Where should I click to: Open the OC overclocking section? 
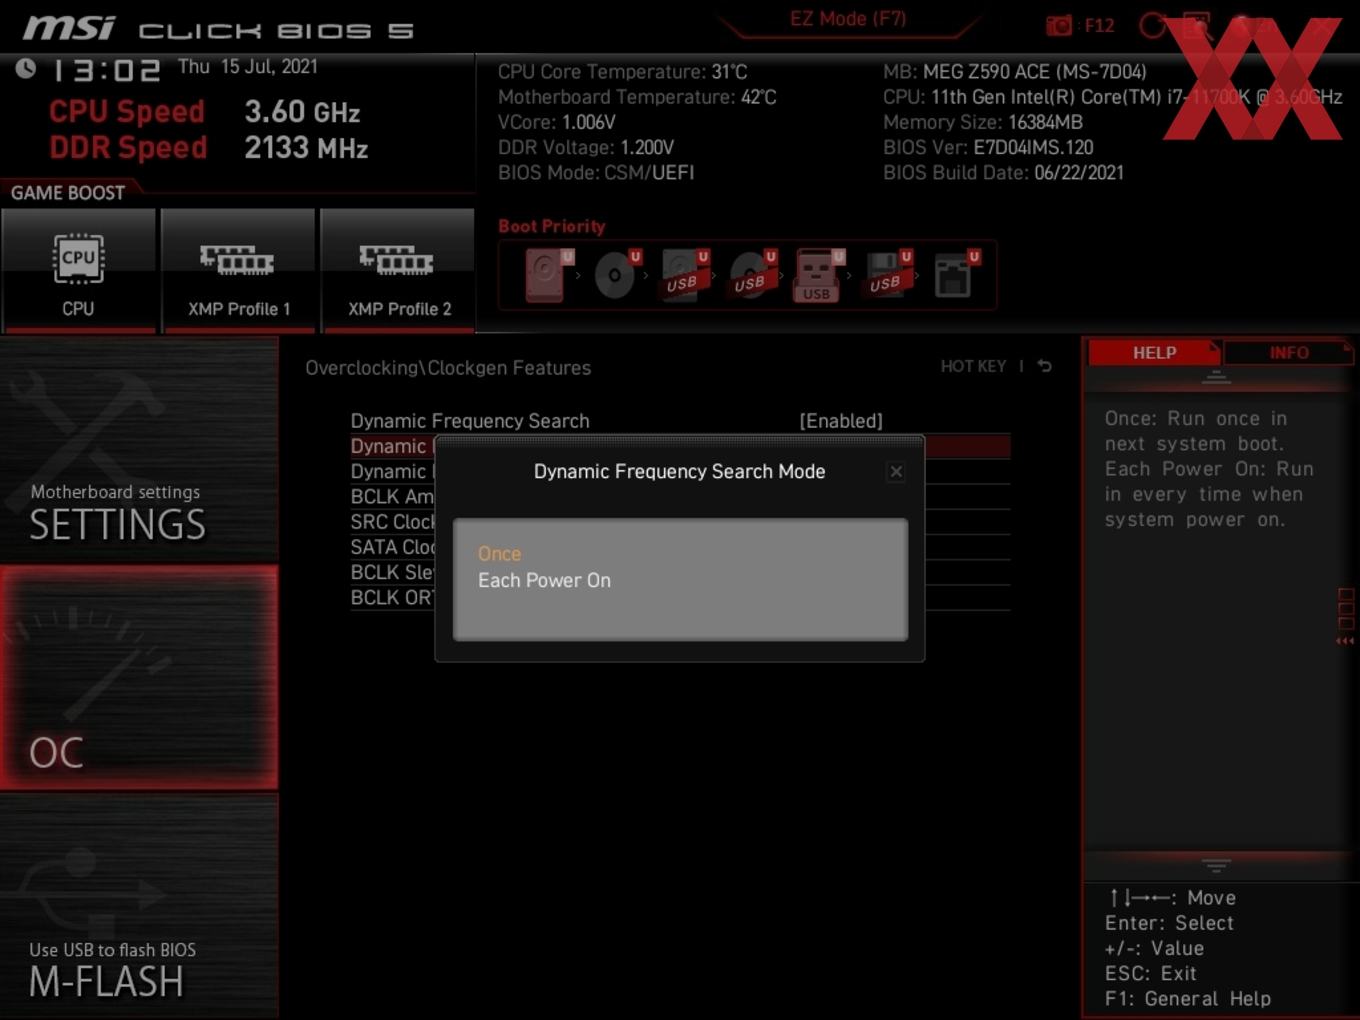[139, 677]
